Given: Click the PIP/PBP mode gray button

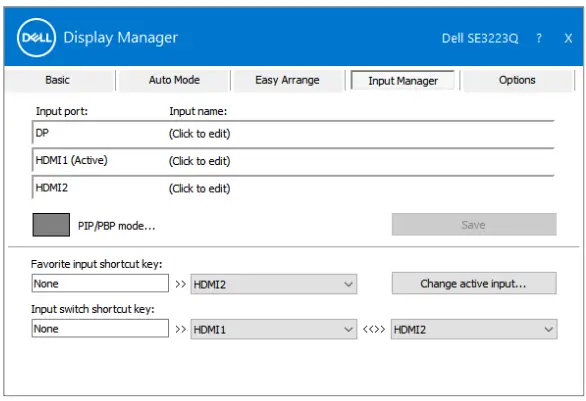Looking at the screenshot, I should [x=51, y=225].
